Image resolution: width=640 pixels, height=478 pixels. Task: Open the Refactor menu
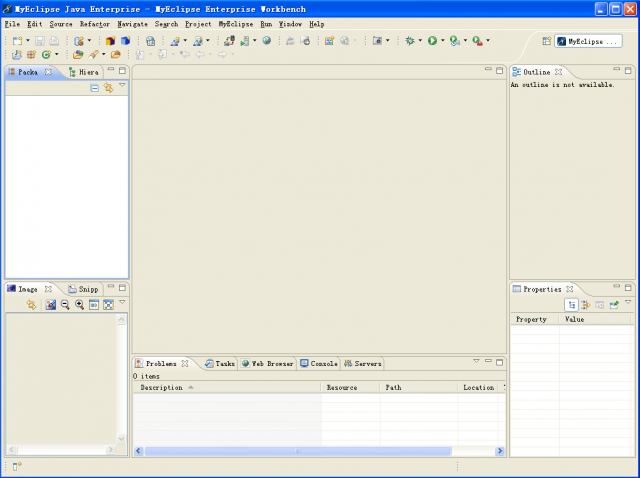[94, 23]
